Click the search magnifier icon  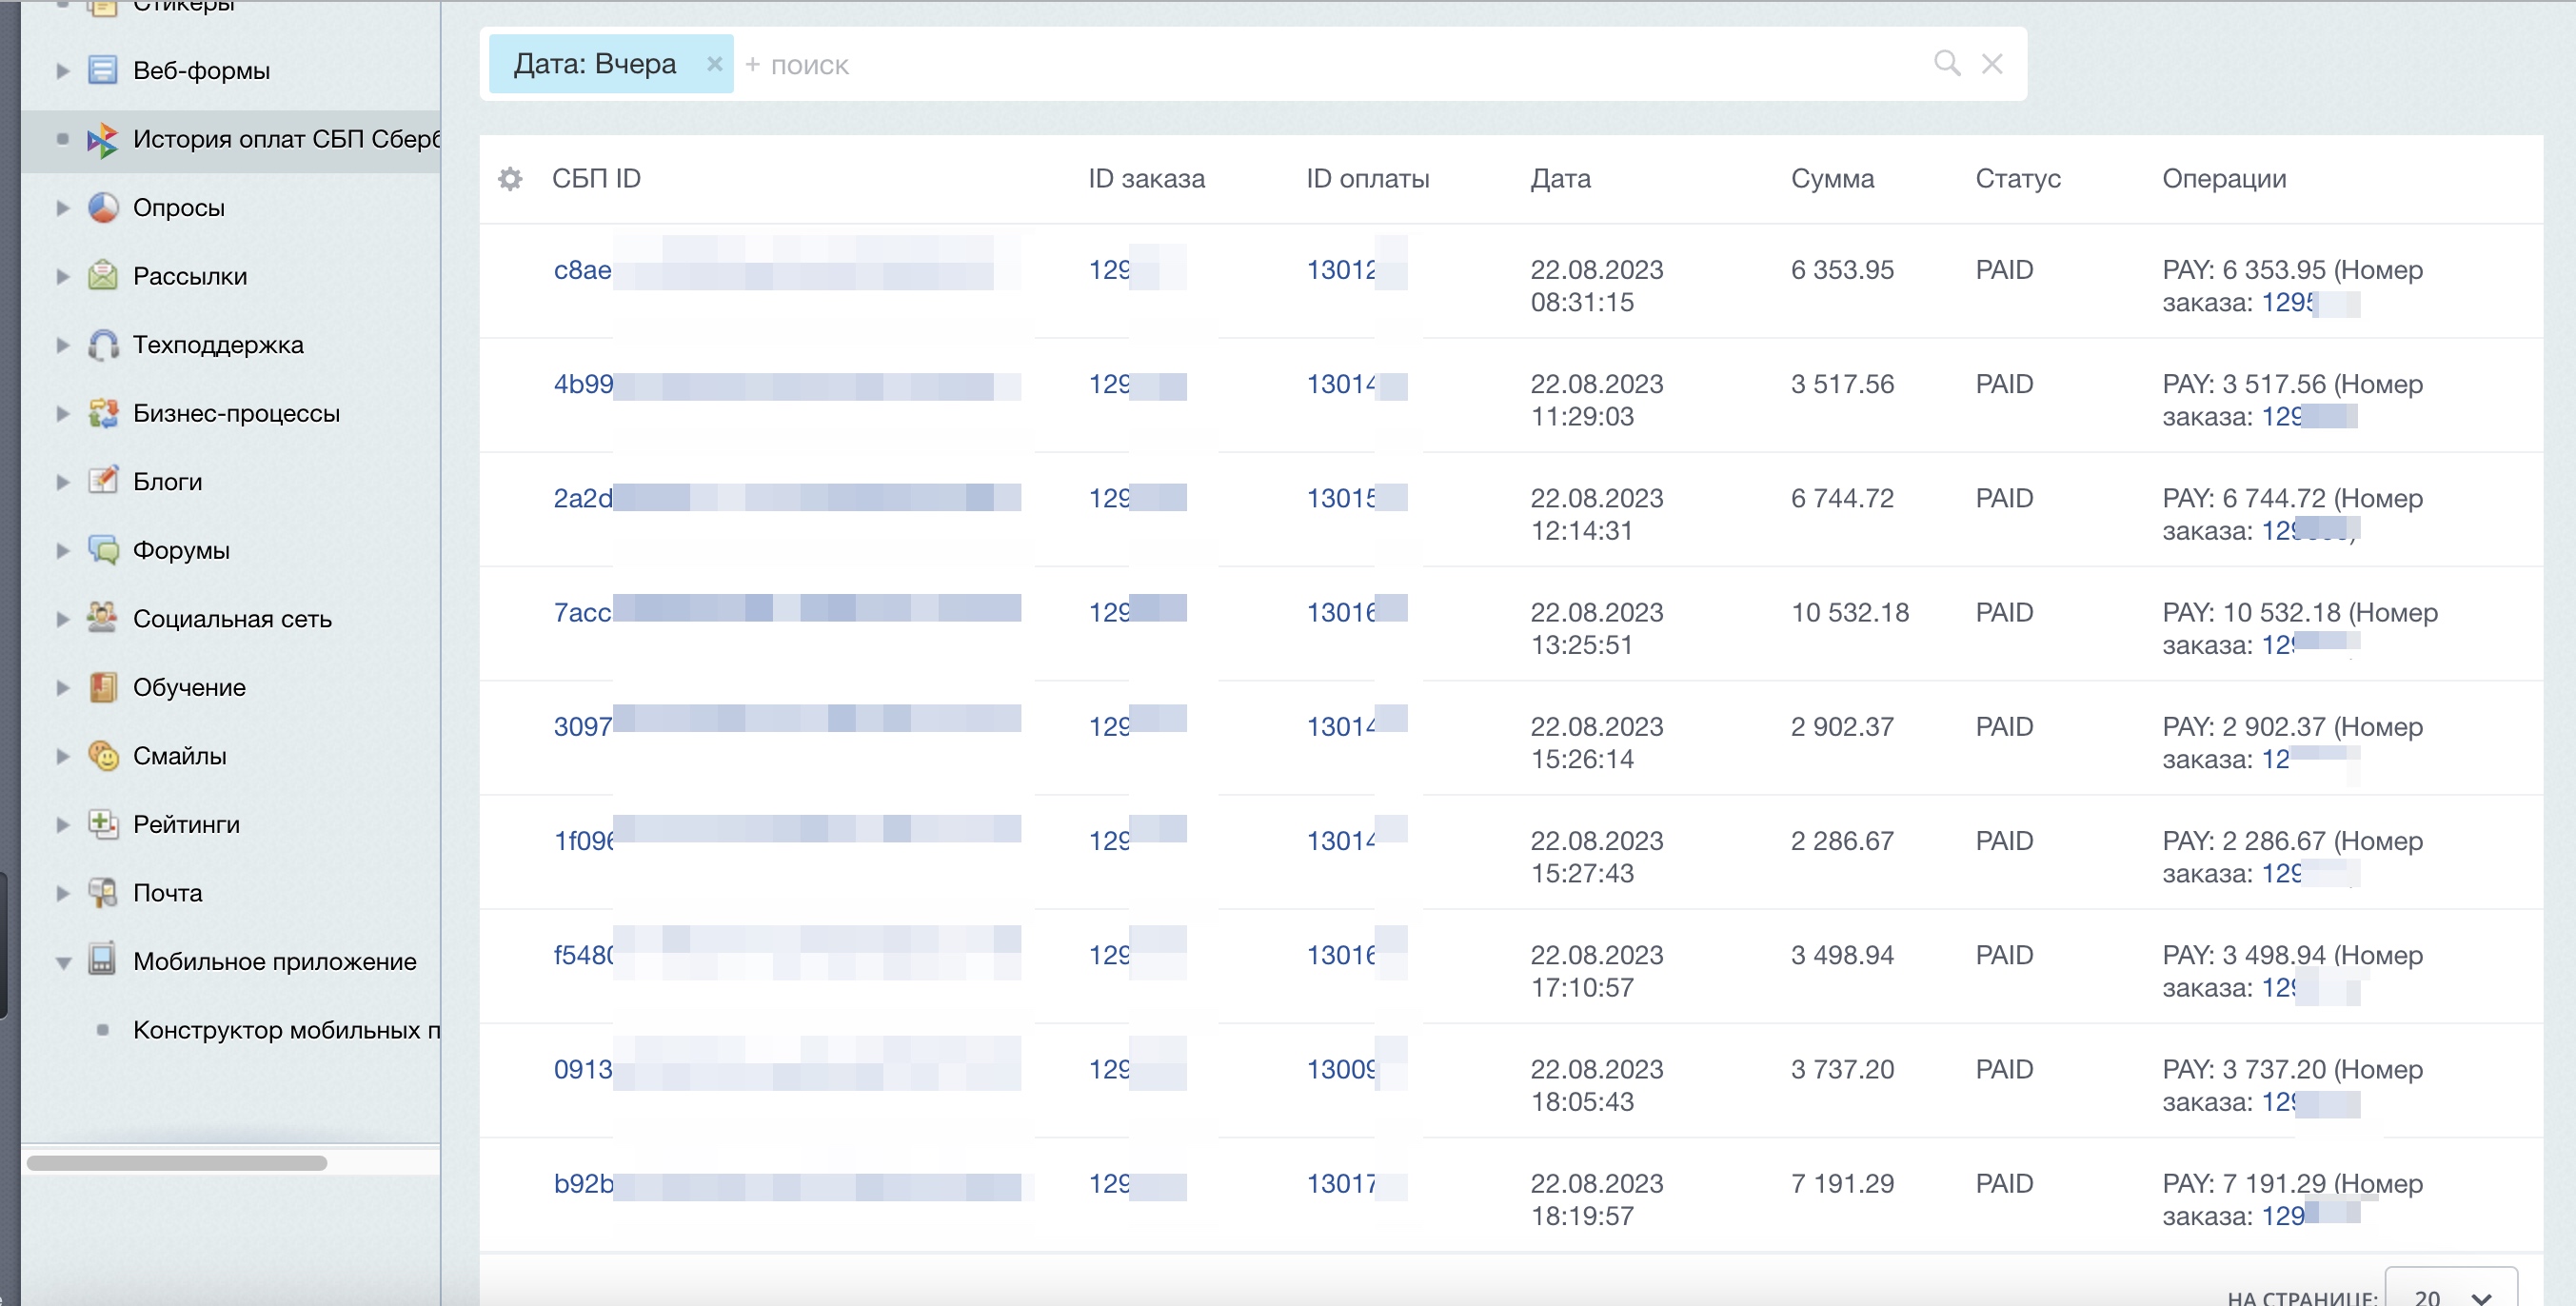[1946, 64]
